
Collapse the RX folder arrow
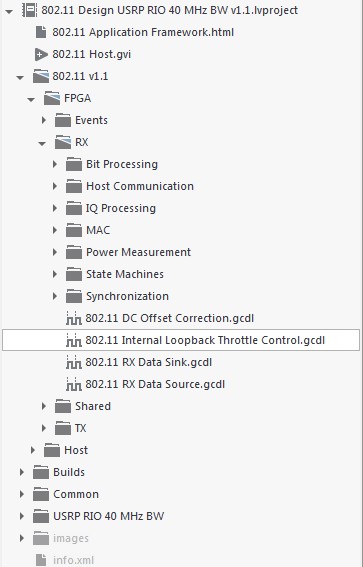tap(42, 144)
